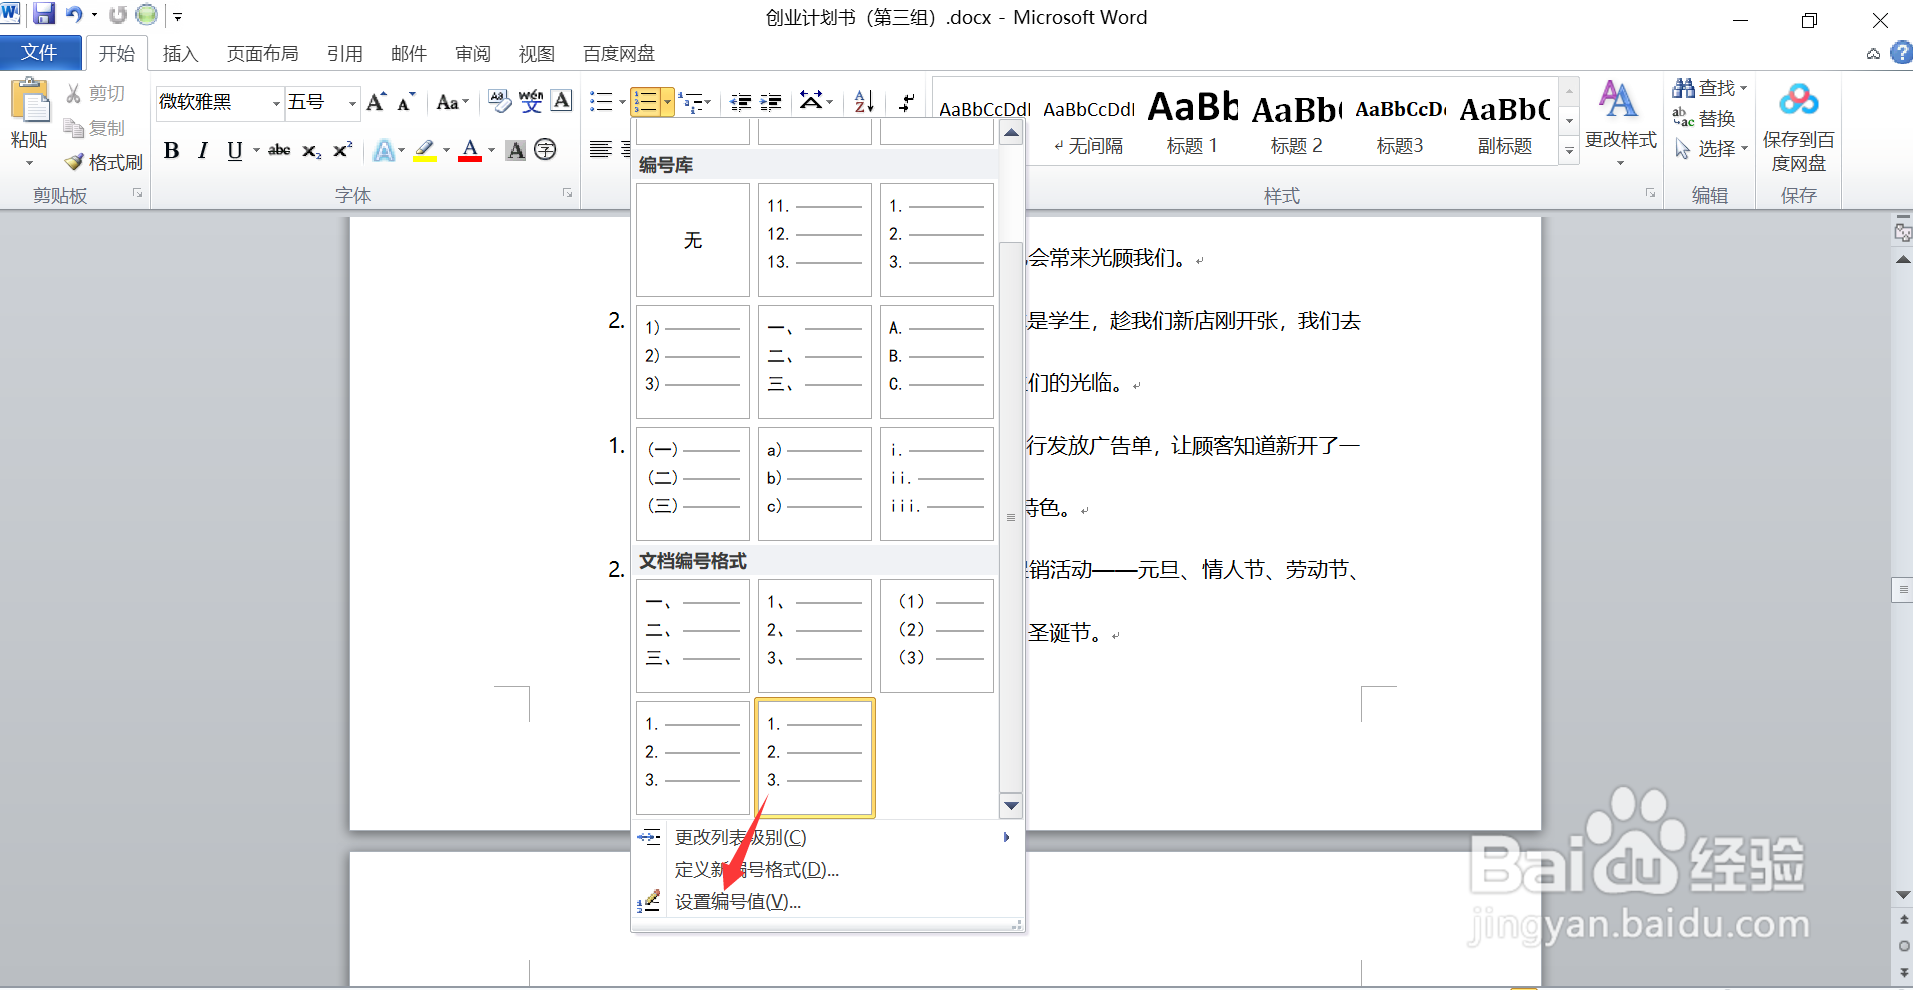Open the Asian layout tool
This screenshot has height=990, width=1913.
point(812,101)
